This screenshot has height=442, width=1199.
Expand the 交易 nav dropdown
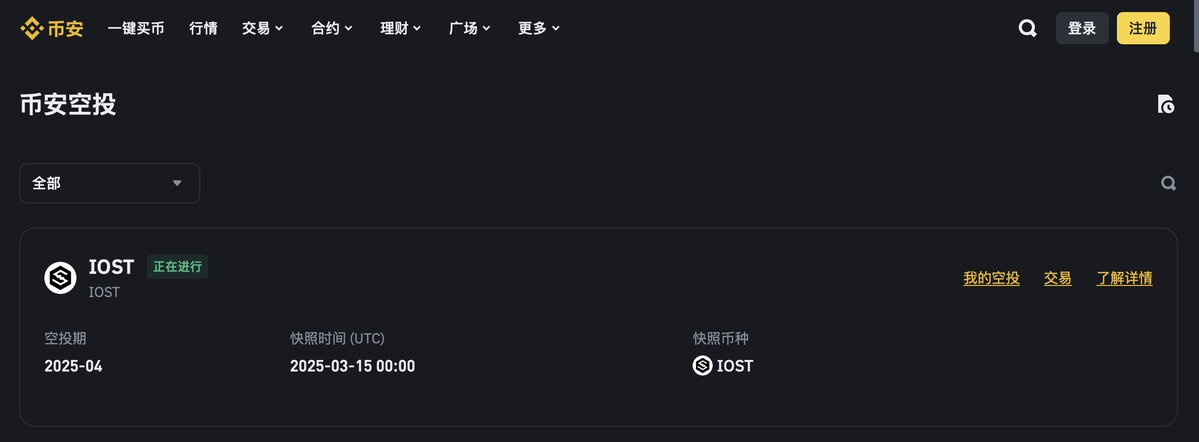point(262,28)
